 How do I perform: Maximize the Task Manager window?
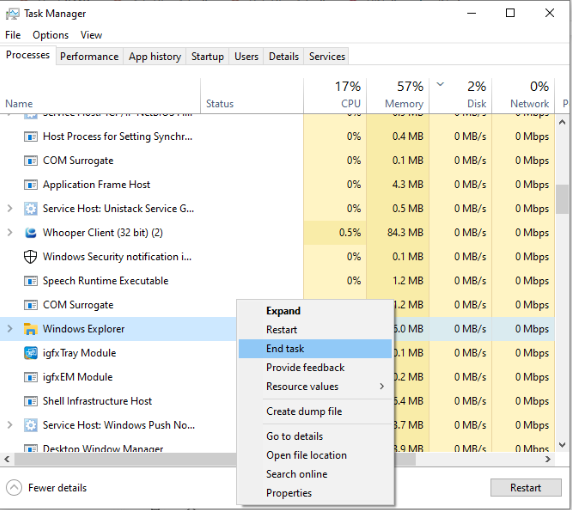510,13
